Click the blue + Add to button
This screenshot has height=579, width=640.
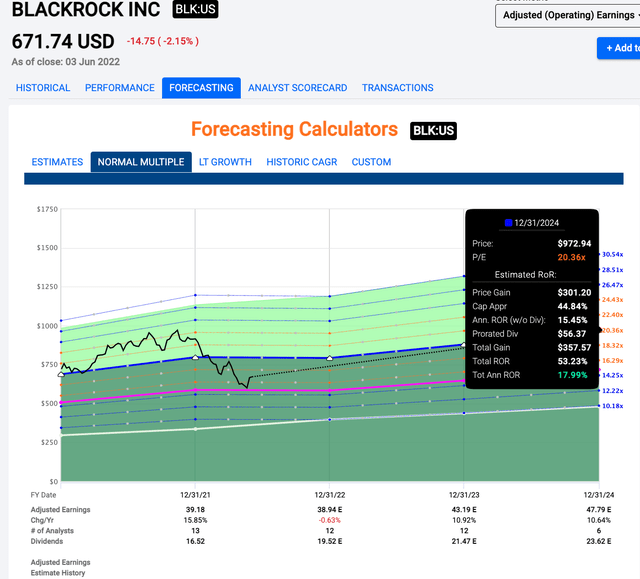point(618,48)
